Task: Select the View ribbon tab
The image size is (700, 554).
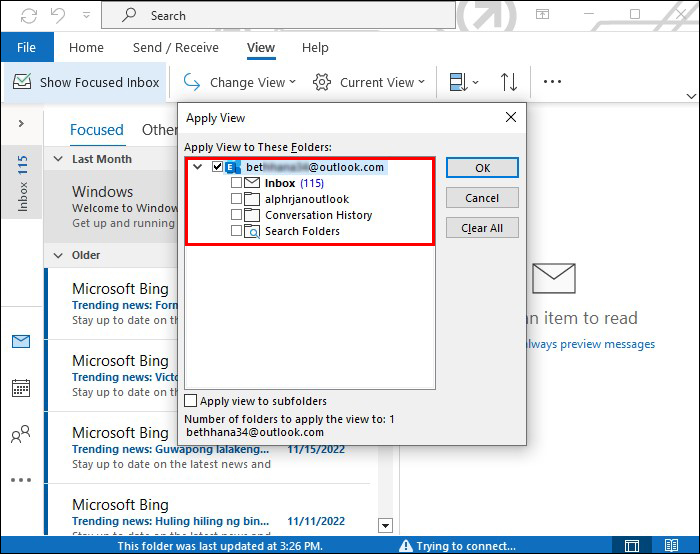Action: pyautogui.click(x=261, y=47)
